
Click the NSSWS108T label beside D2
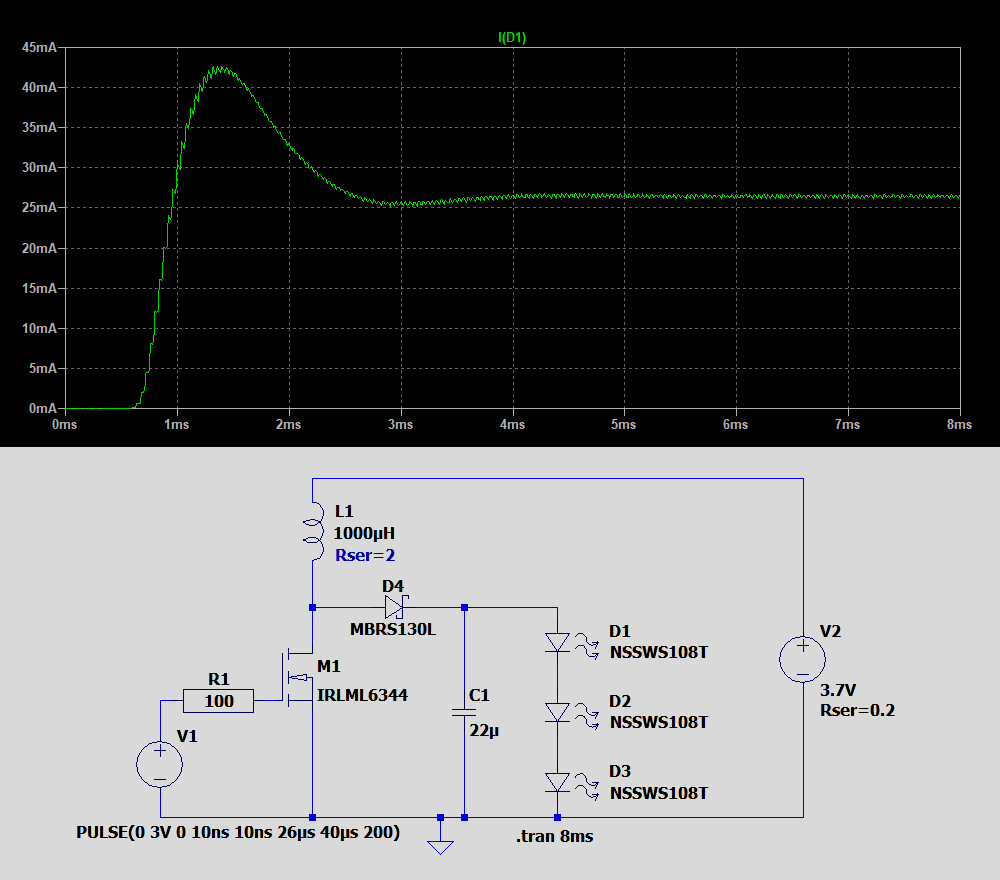point(659,722)
